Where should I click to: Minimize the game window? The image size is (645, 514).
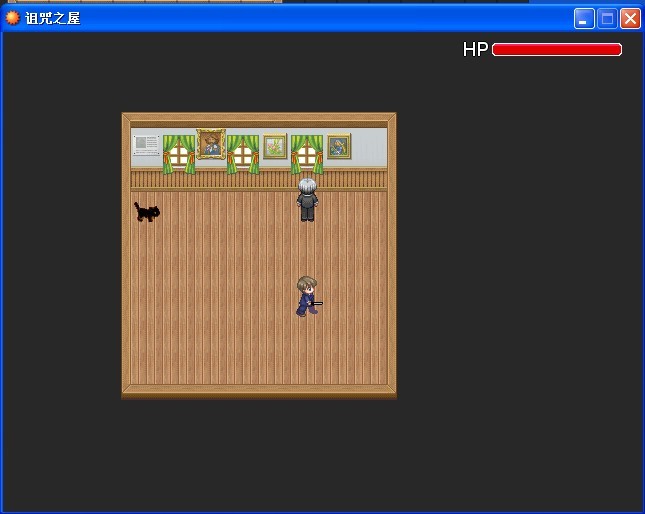tap(584, 19)
